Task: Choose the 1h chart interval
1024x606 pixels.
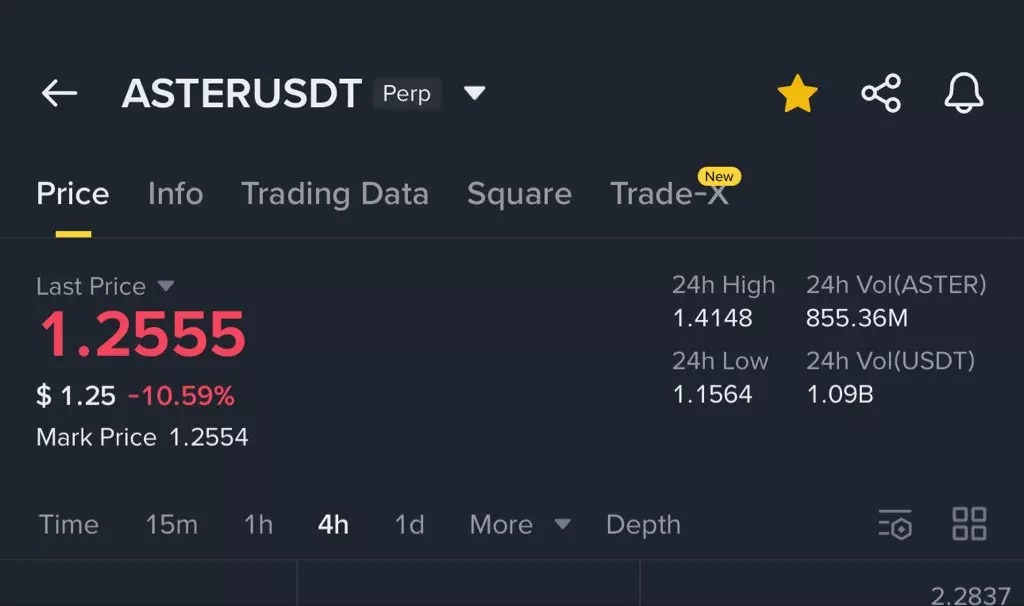Action: point(258,524)
